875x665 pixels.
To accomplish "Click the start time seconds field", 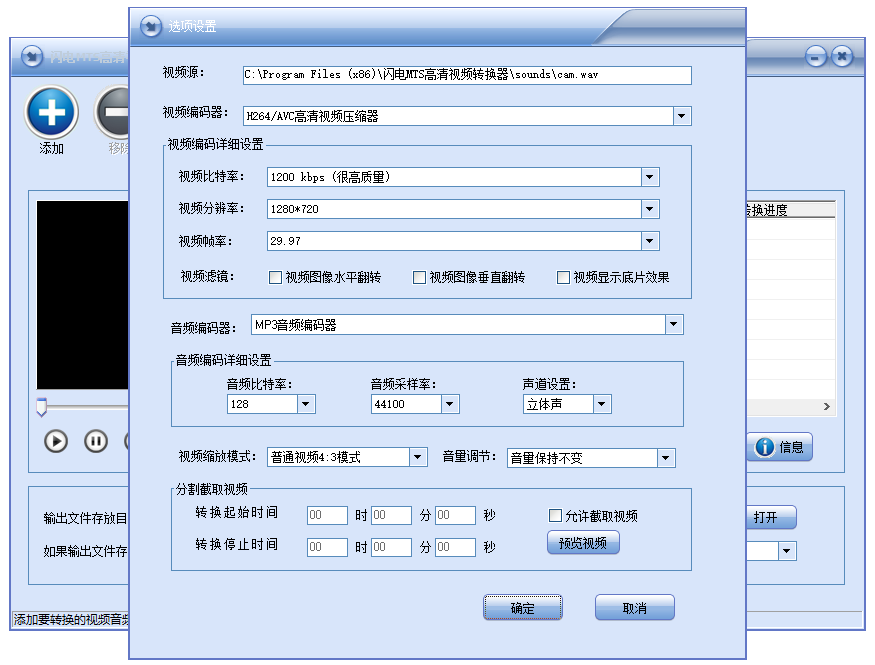I will (455, 515).
